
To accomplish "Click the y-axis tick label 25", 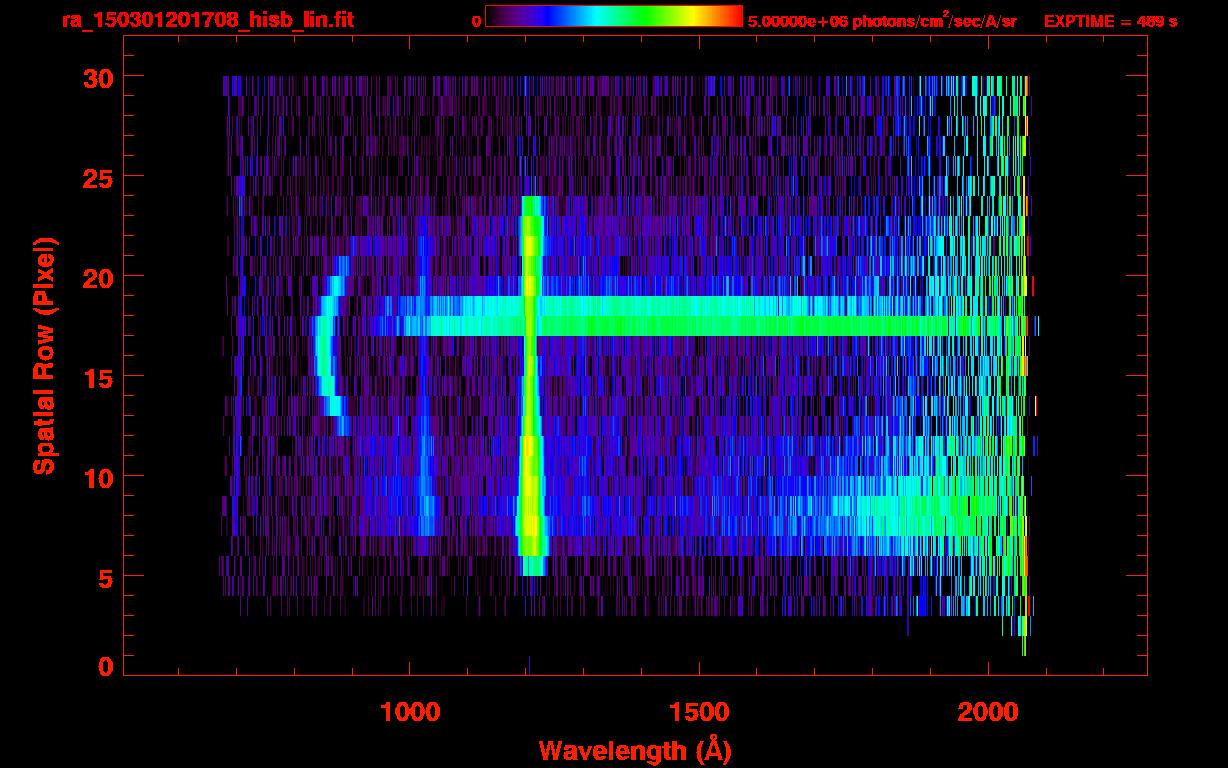I will point(97,177).
